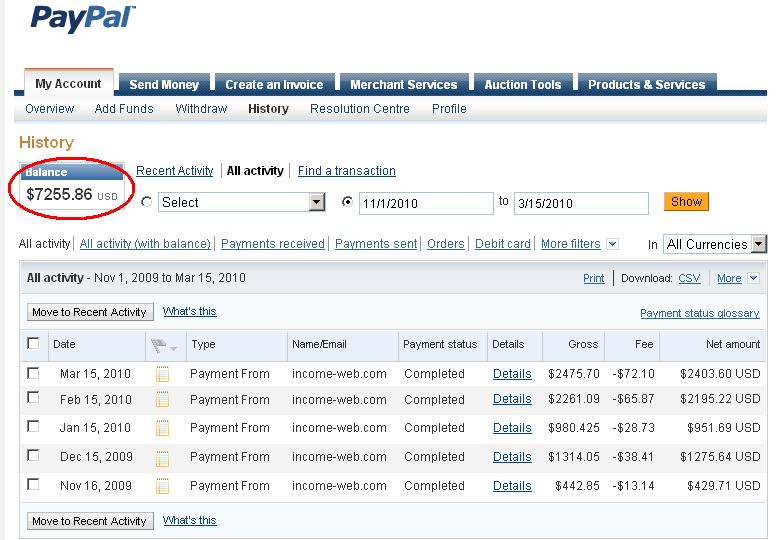Filter by Payments received

(x=273, y=244)
